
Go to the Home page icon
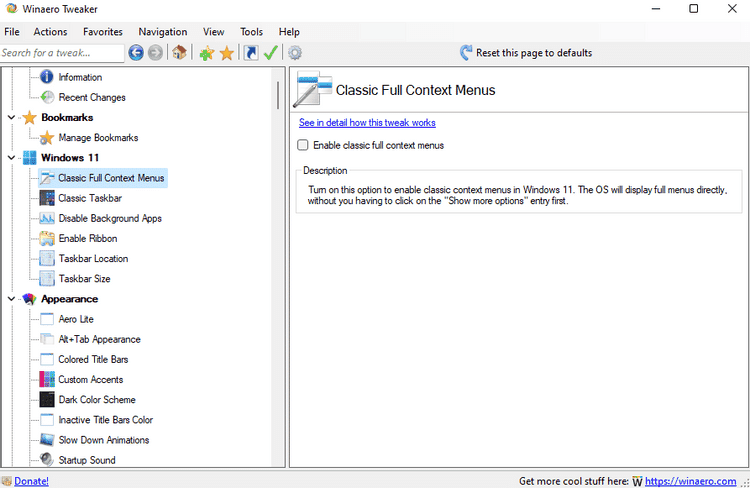[x=179, y=52]
